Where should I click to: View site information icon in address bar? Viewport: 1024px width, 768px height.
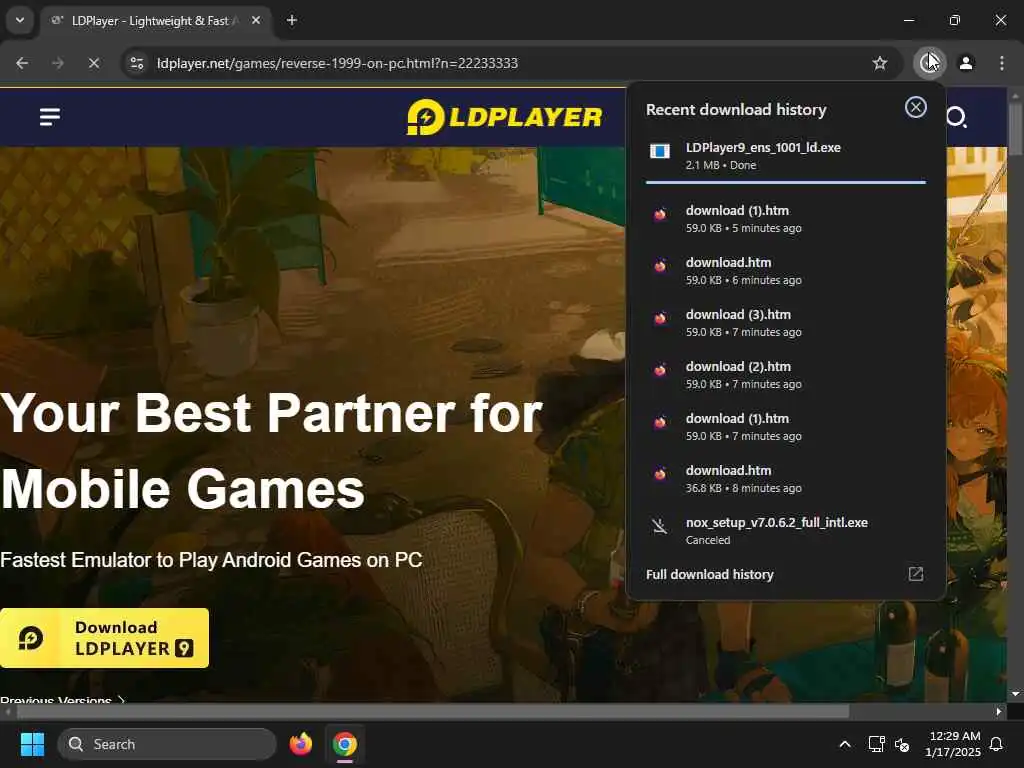coord(137,63)
